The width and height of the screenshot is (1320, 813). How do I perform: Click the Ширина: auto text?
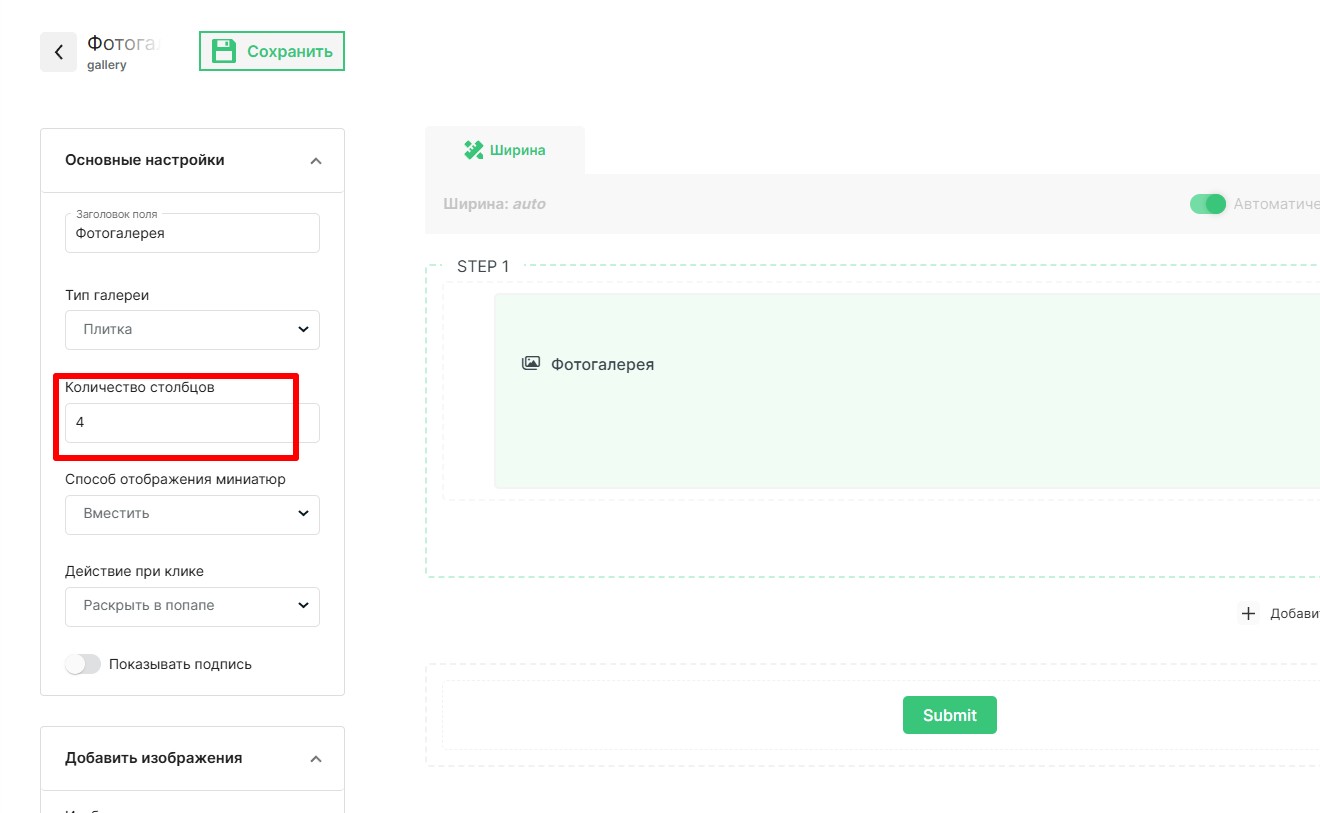click(494, 204)
